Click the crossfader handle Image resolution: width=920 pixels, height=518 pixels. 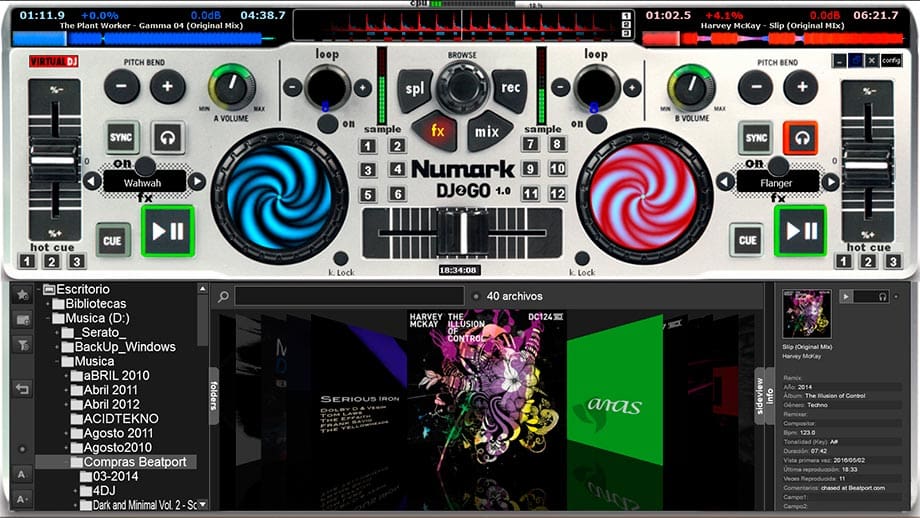point(464,233)
